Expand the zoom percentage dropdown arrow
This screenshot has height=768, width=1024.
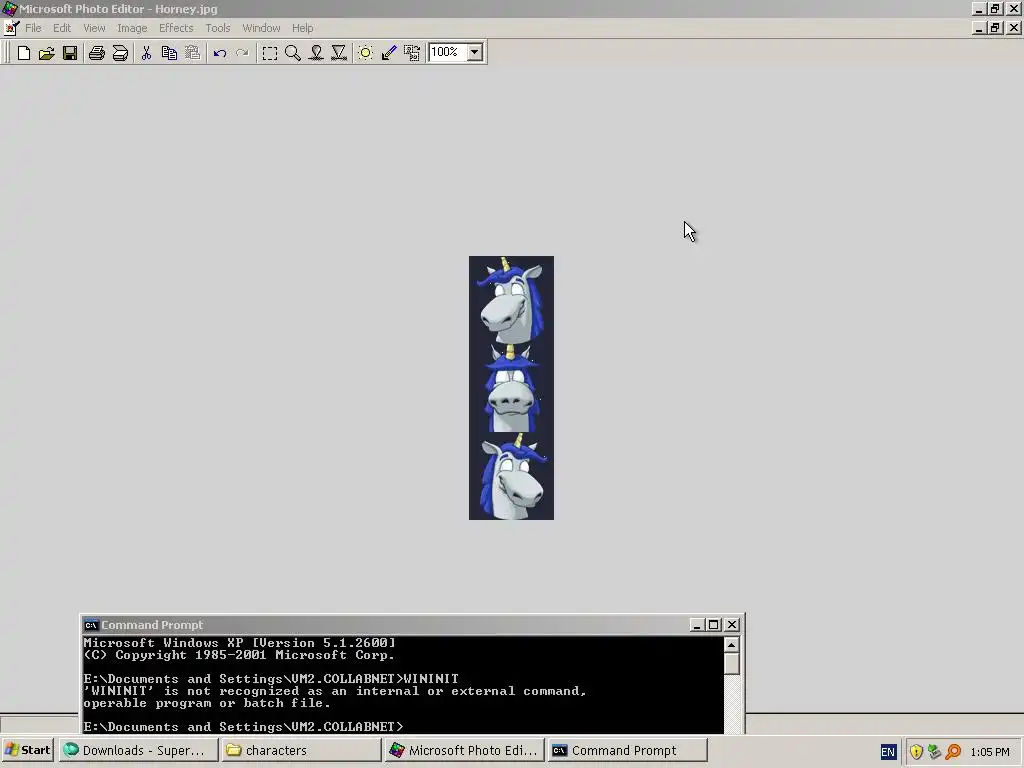click(475, 52)
